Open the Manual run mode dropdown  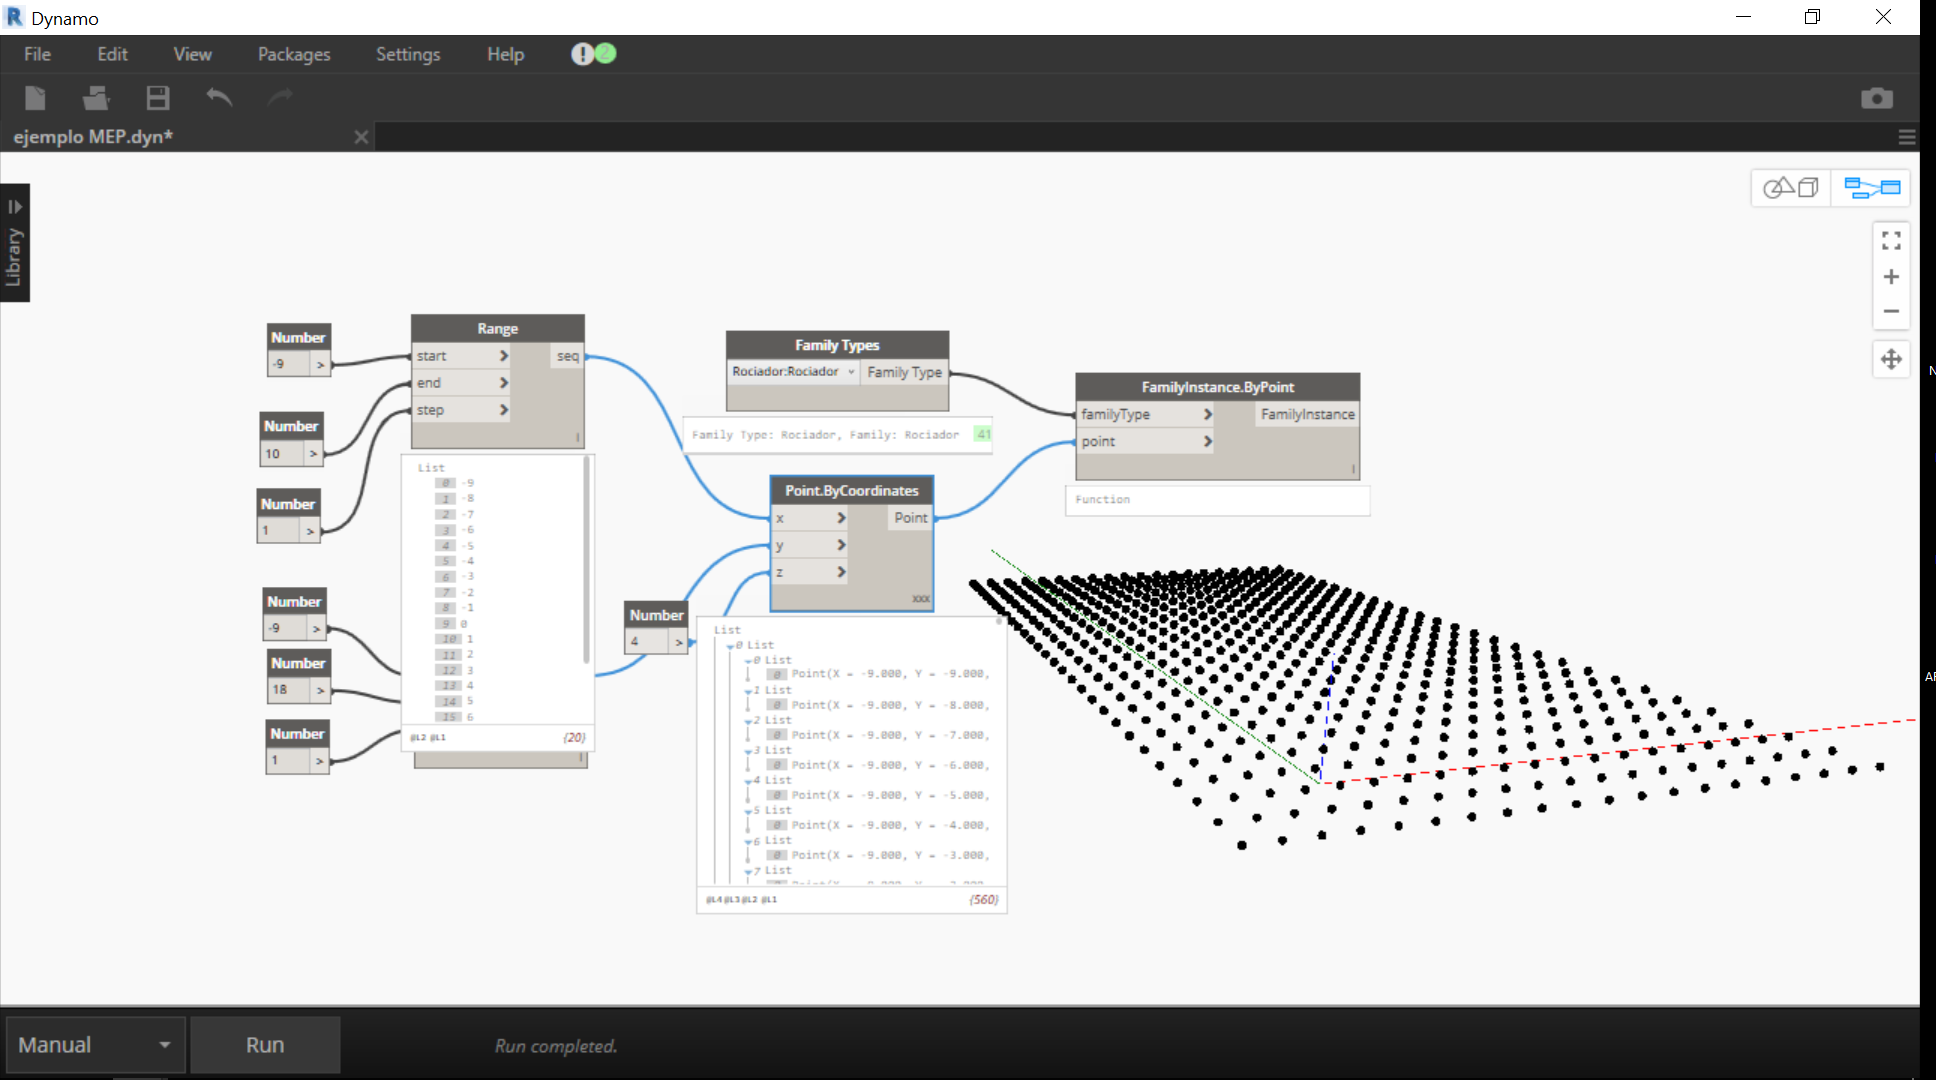[95, 1045]
